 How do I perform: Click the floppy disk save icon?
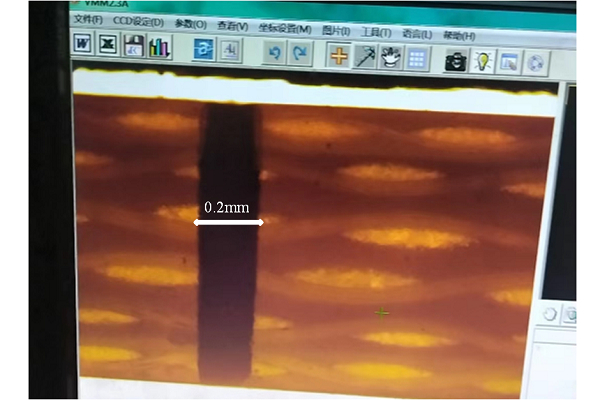coord(134,46)
